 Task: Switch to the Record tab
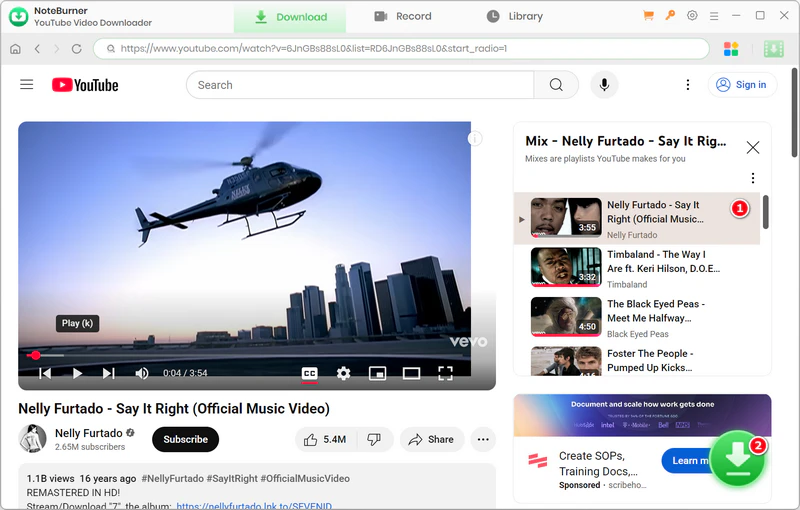click(x=402, y=16)
